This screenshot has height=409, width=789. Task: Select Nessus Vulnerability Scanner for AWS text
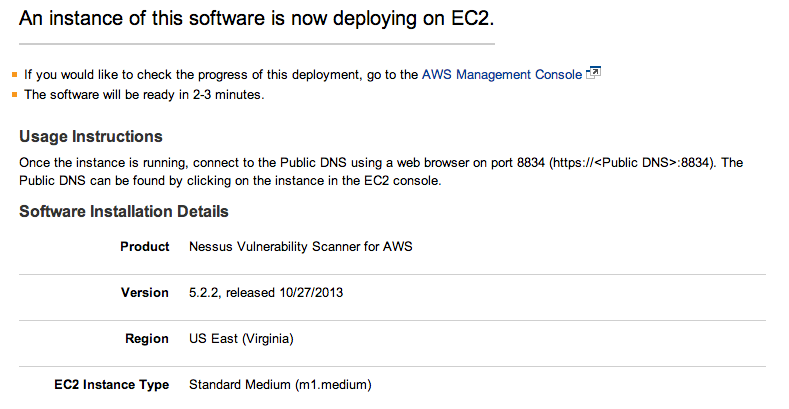tap(300, 247)
